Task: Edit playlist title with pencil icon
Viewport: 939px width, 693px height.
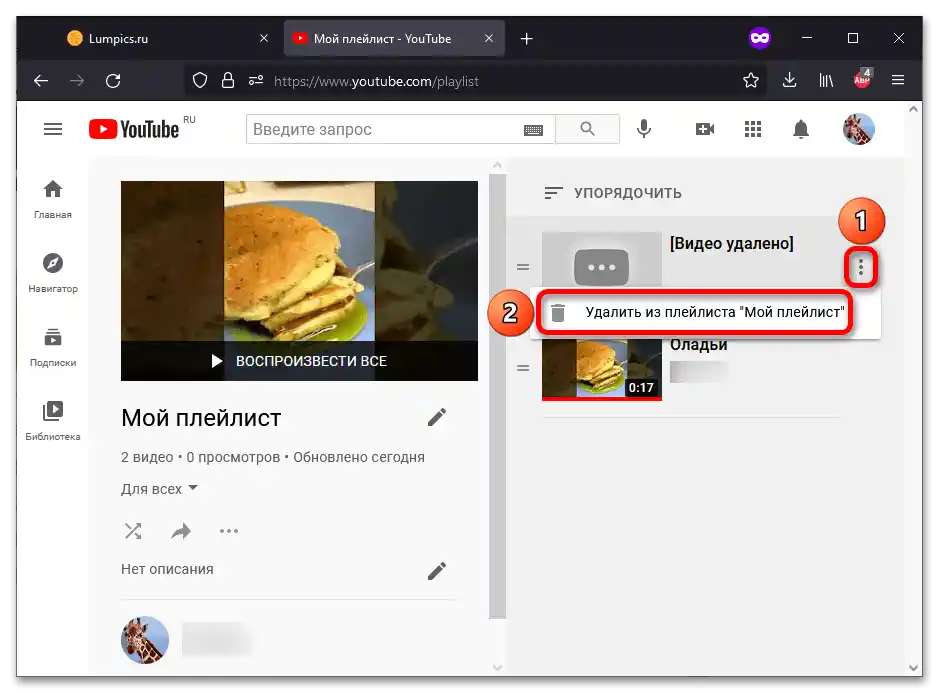Action: (x=437, y=417)
